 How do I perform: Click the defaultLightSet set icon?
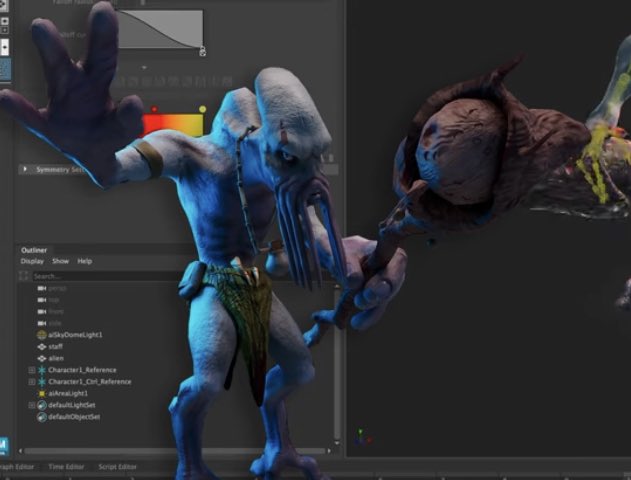42,405
